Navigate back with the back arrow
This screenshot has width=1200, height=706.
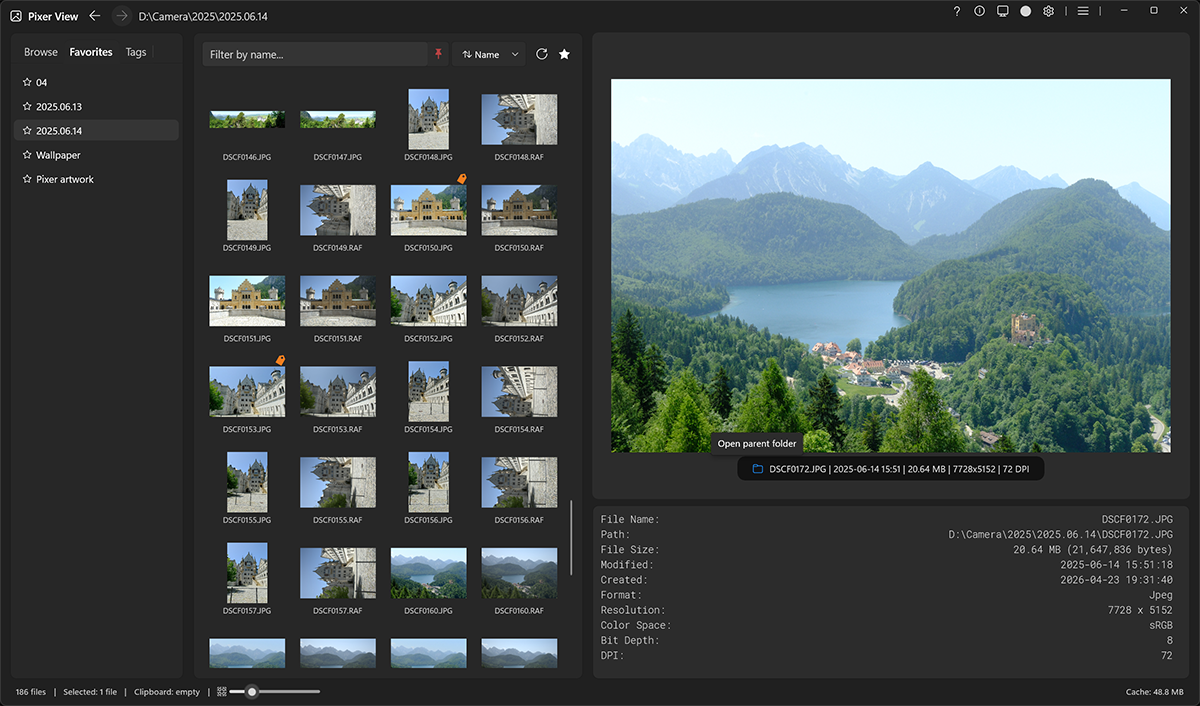94,15
